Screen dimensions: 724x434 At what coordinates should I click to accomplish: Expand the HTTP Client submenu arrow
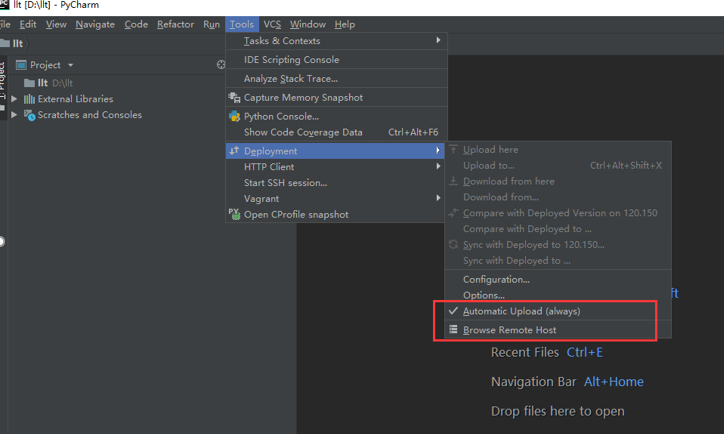pos(438,166)
